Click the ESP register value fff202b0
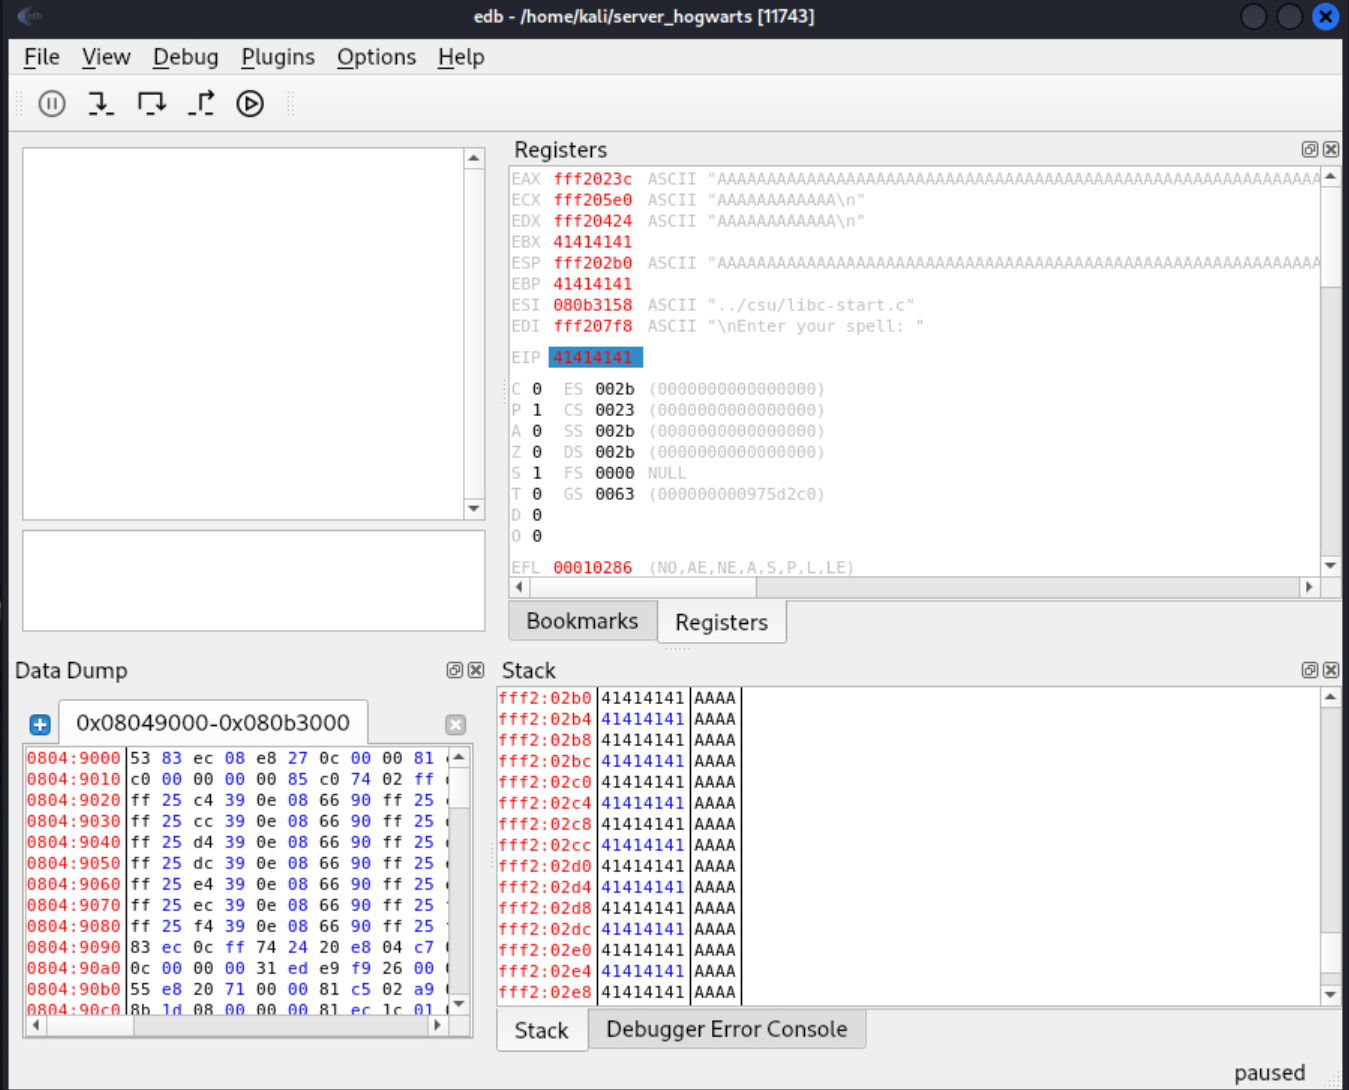 [593, 263]
